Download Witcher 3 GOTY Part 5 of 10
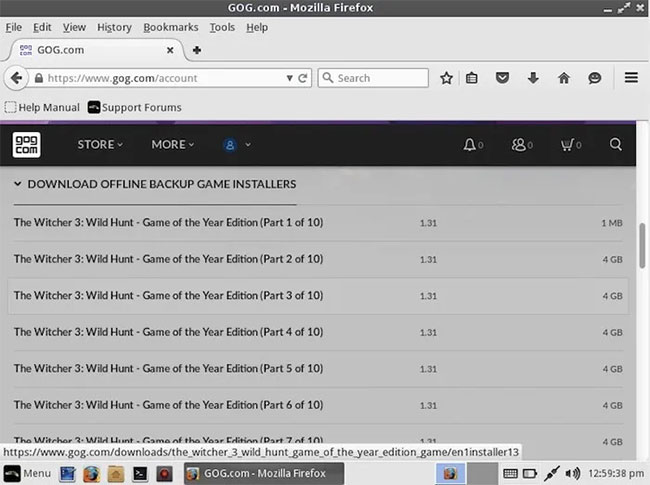 [318, 369]
